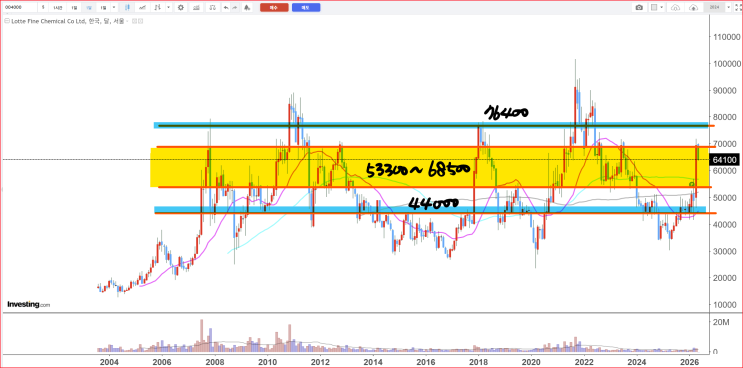Redo the last chart action

235,7
